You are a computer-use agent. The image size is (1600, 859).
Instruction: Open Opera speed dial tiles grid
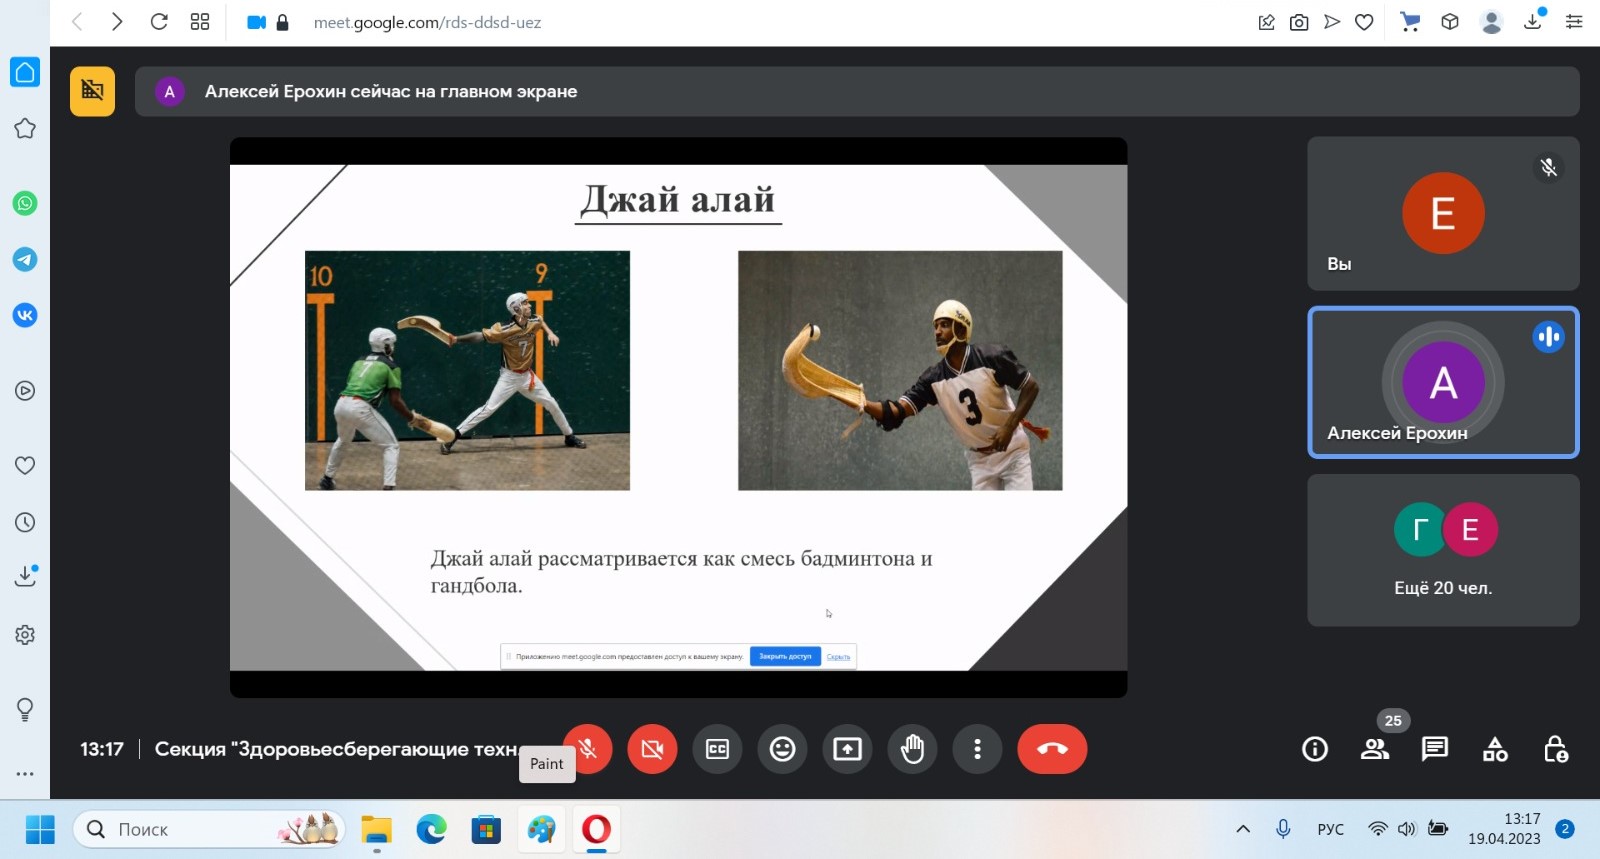200,22
